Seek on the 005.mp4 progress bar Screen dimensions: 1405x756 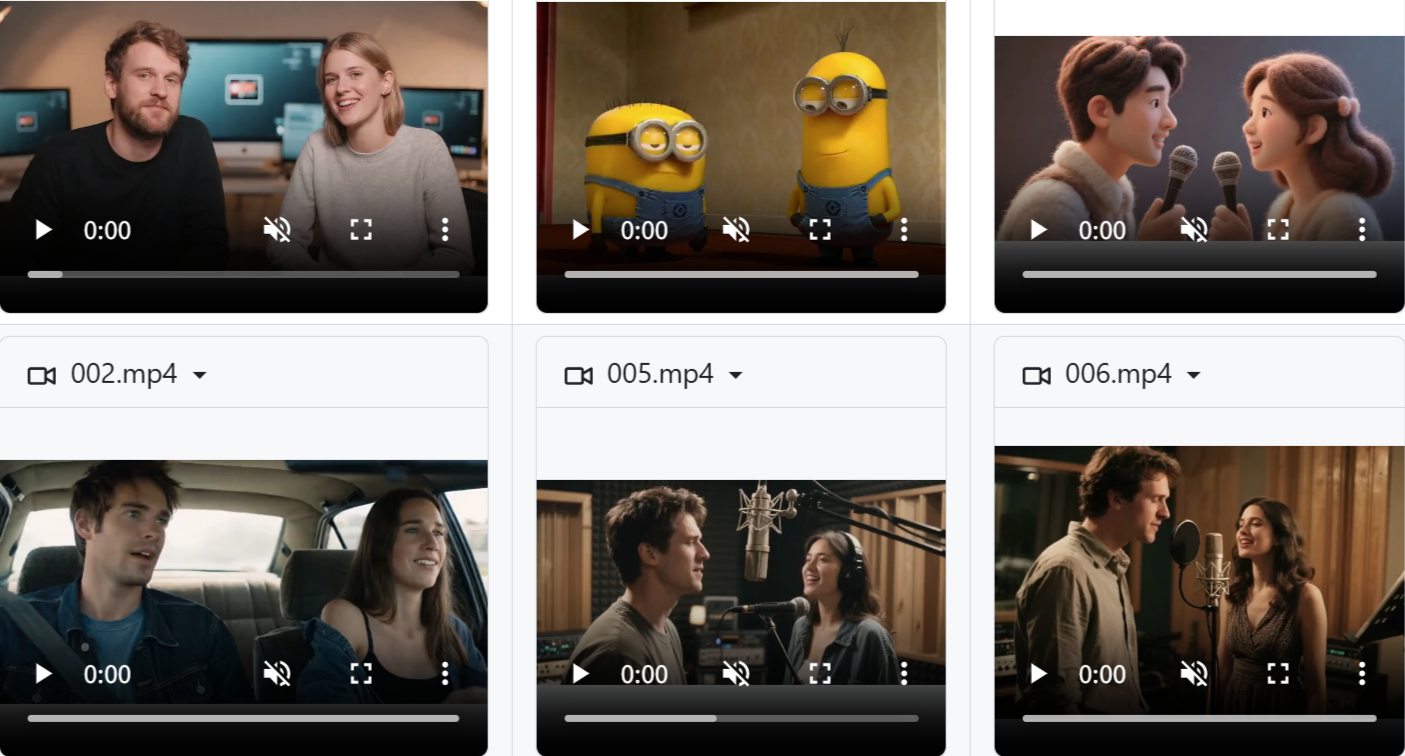point(741,718)
